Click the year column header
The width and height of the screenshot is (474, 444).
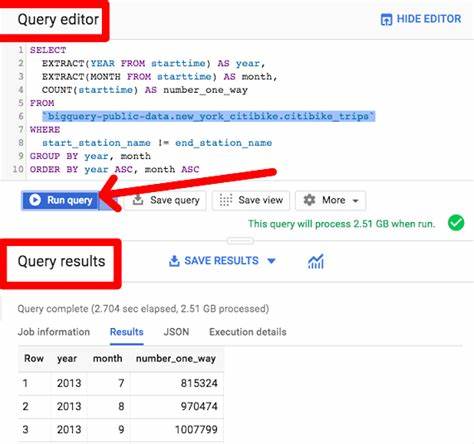coord(67,359)
